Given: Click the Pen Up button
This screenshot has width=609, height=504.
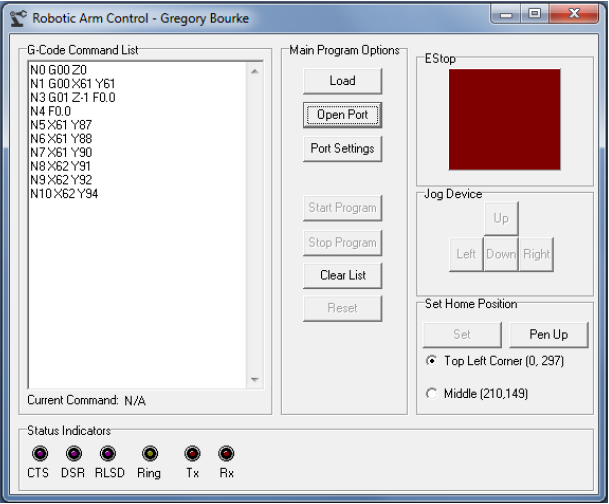Looking at the screenshot, I should click(548, 335).
